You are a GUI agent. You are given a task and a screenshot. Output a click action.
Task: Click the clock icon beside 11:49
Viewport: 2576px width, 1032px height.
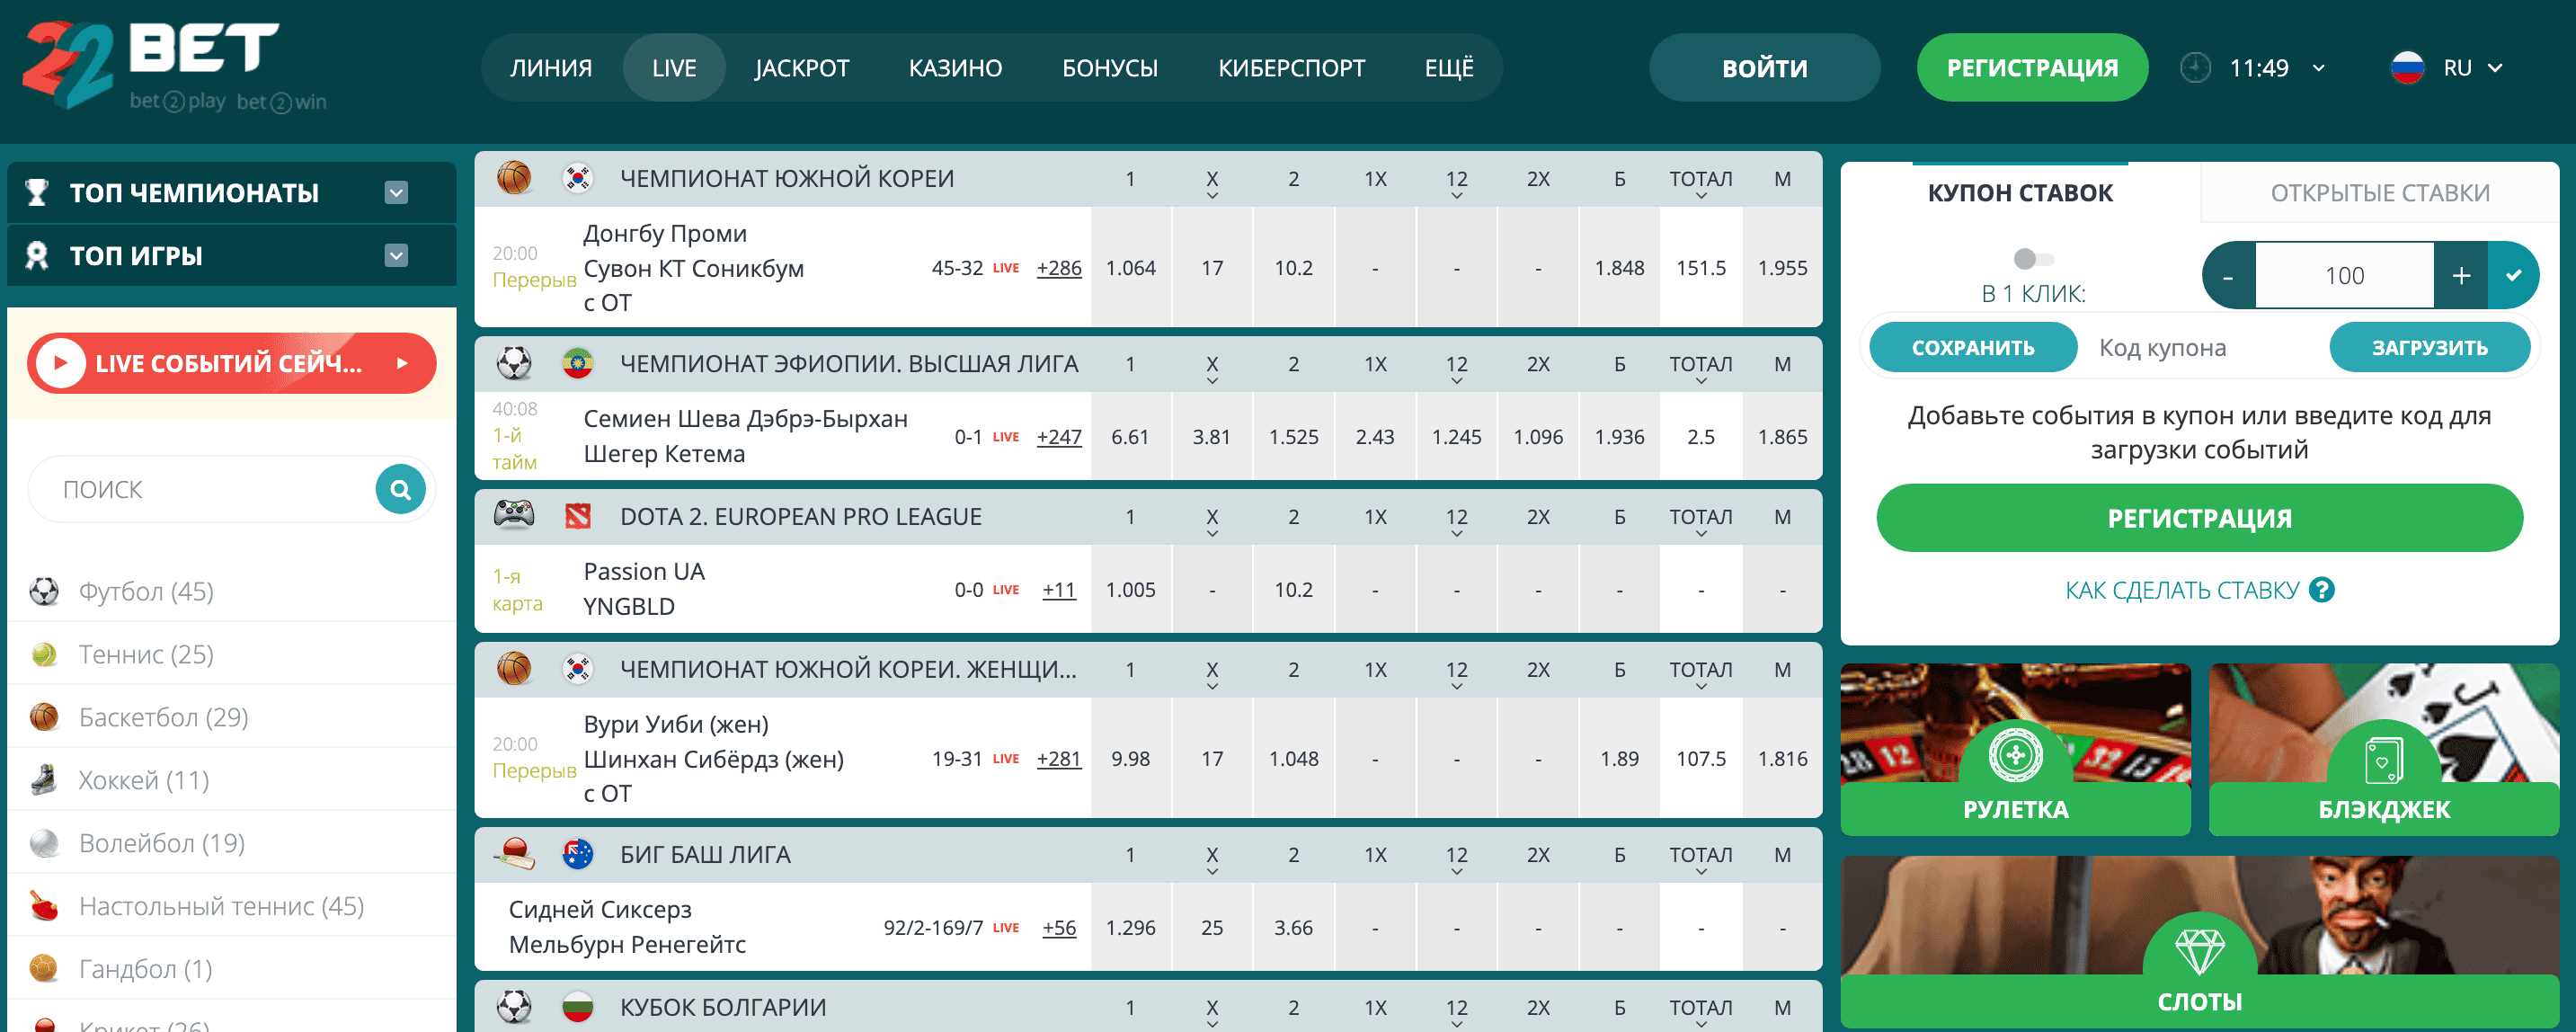tap(2195, 68)
